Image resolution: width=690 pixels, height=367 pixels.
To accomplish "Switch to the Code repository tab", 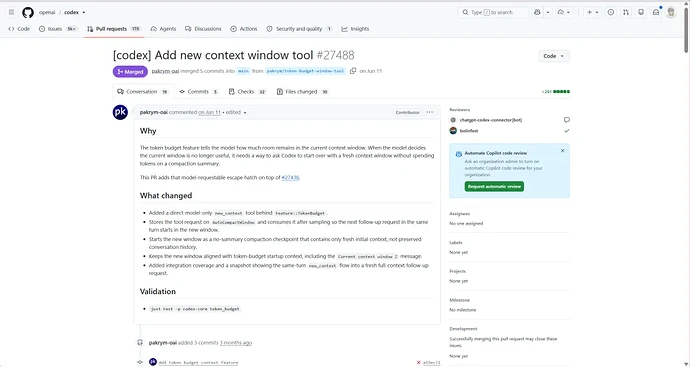I will tap(19, 29).
